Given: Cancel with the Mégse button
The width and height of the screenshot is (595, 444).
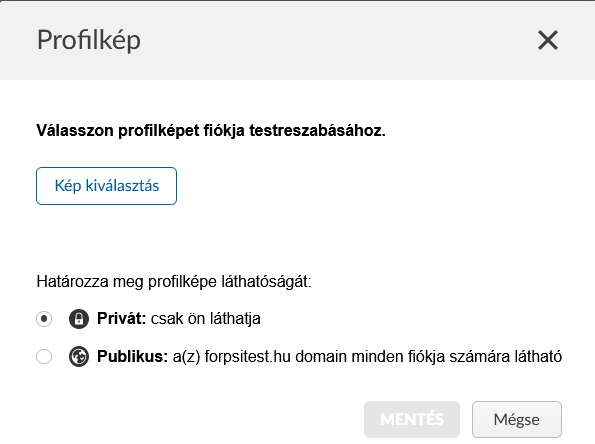Looking at the screenshot, I should [517, 419].
